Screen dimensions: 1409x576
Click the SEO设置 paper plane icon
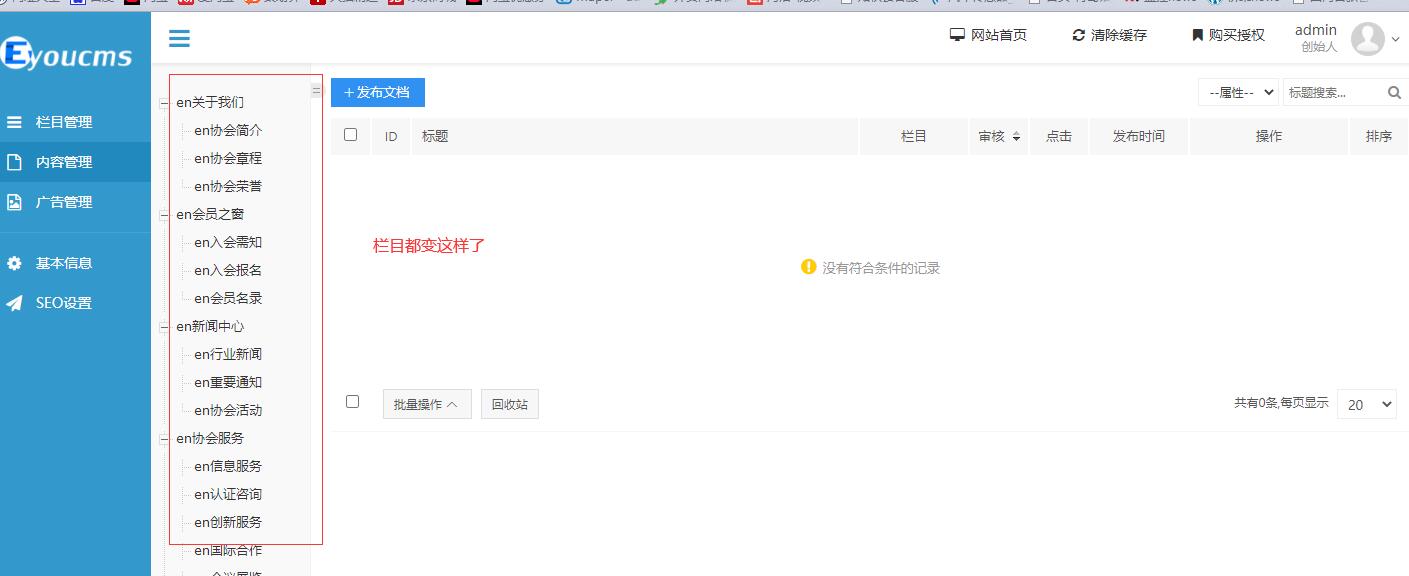(x=14, y=303)
